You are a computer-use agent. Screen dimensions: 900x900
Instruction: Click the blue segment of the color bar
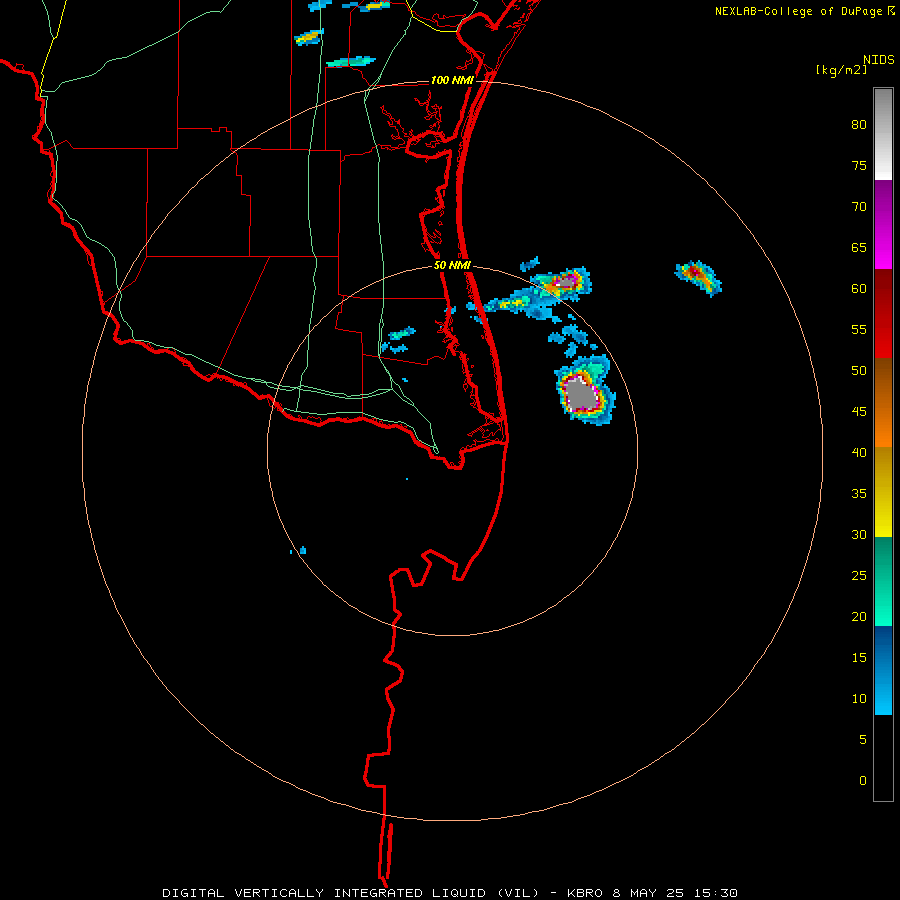[883, 670]
